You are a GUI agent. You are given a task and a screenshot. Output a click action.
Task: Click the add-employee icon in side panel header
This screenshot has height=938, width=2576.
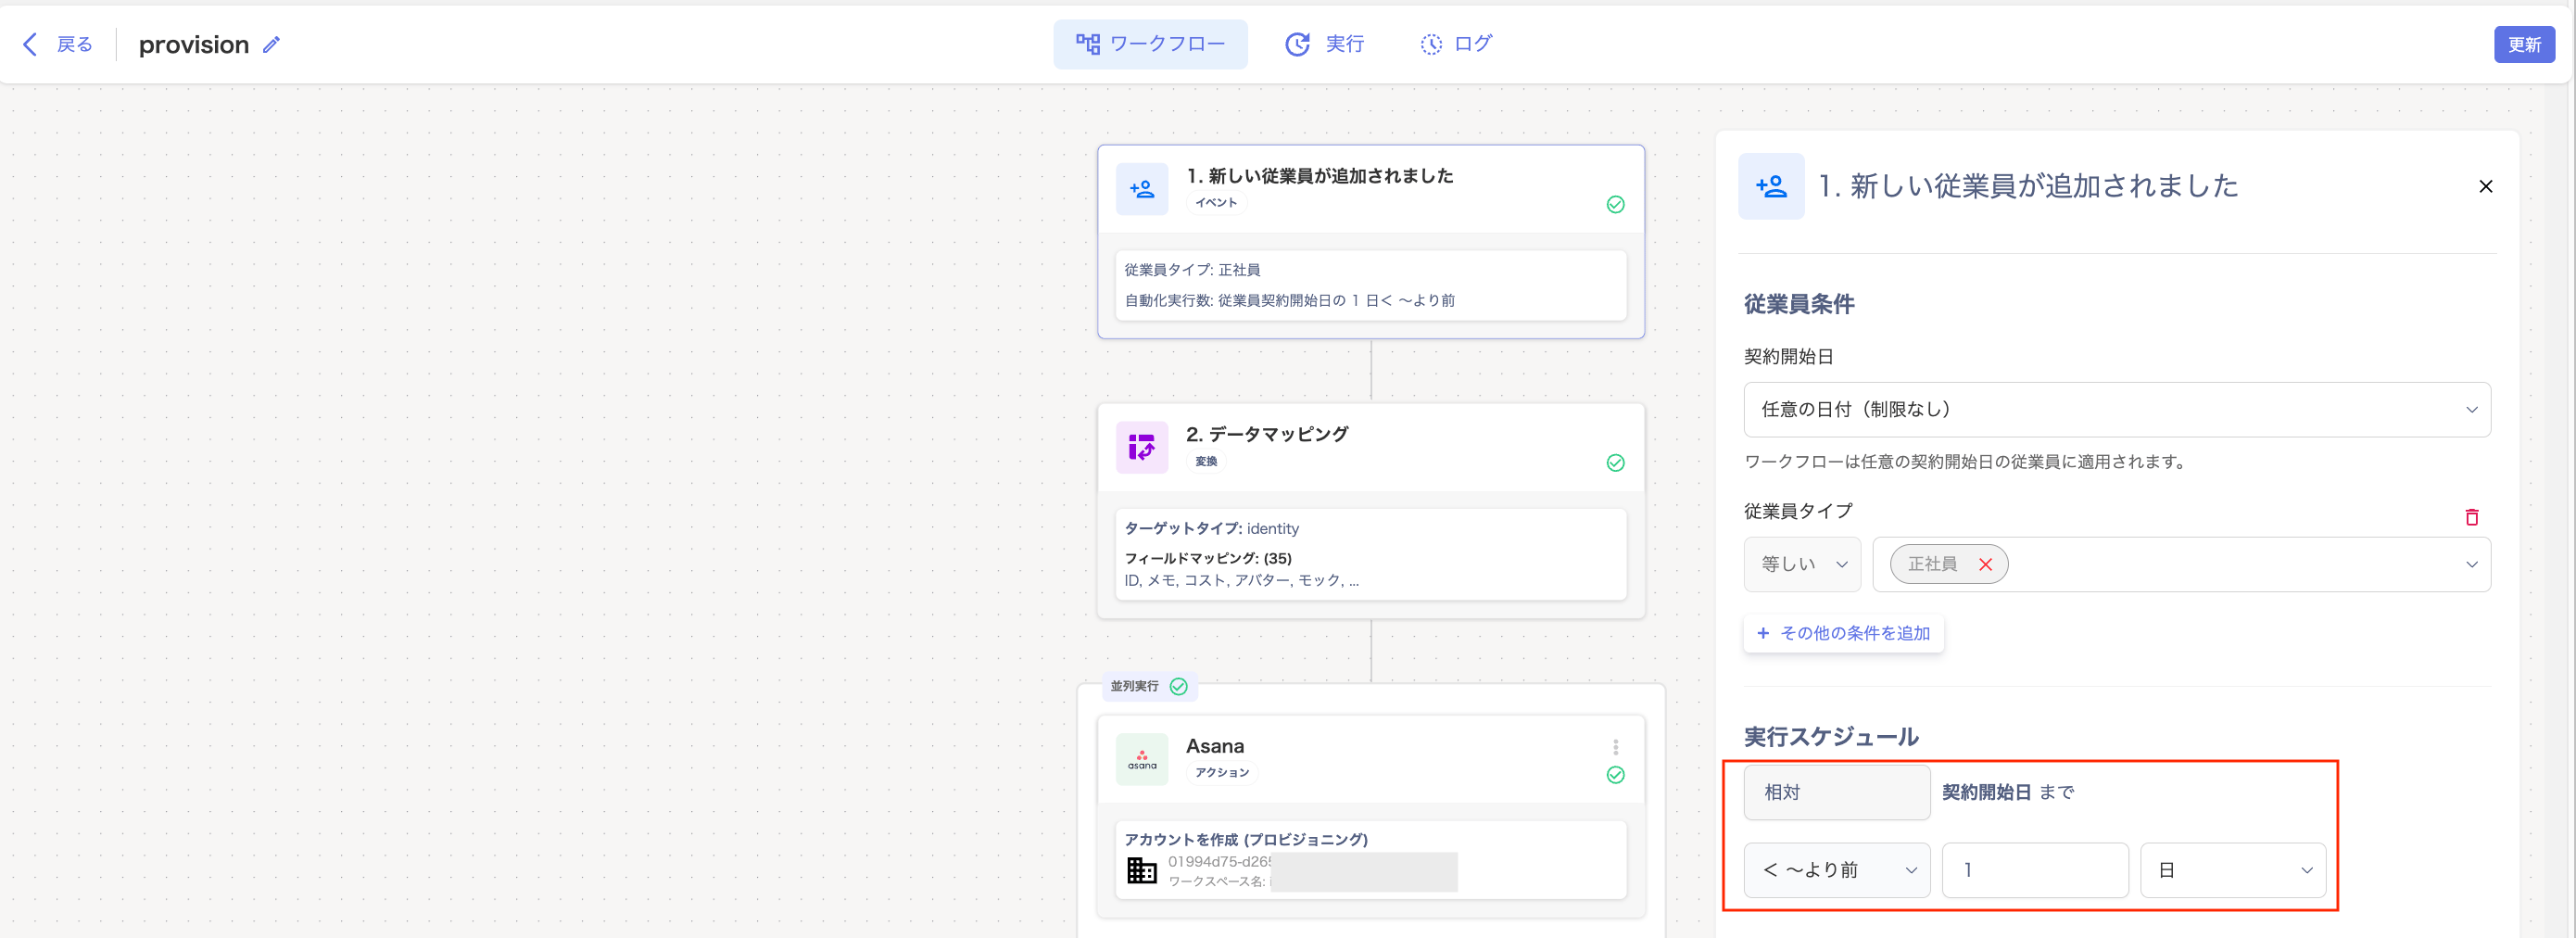[1771, 186]
